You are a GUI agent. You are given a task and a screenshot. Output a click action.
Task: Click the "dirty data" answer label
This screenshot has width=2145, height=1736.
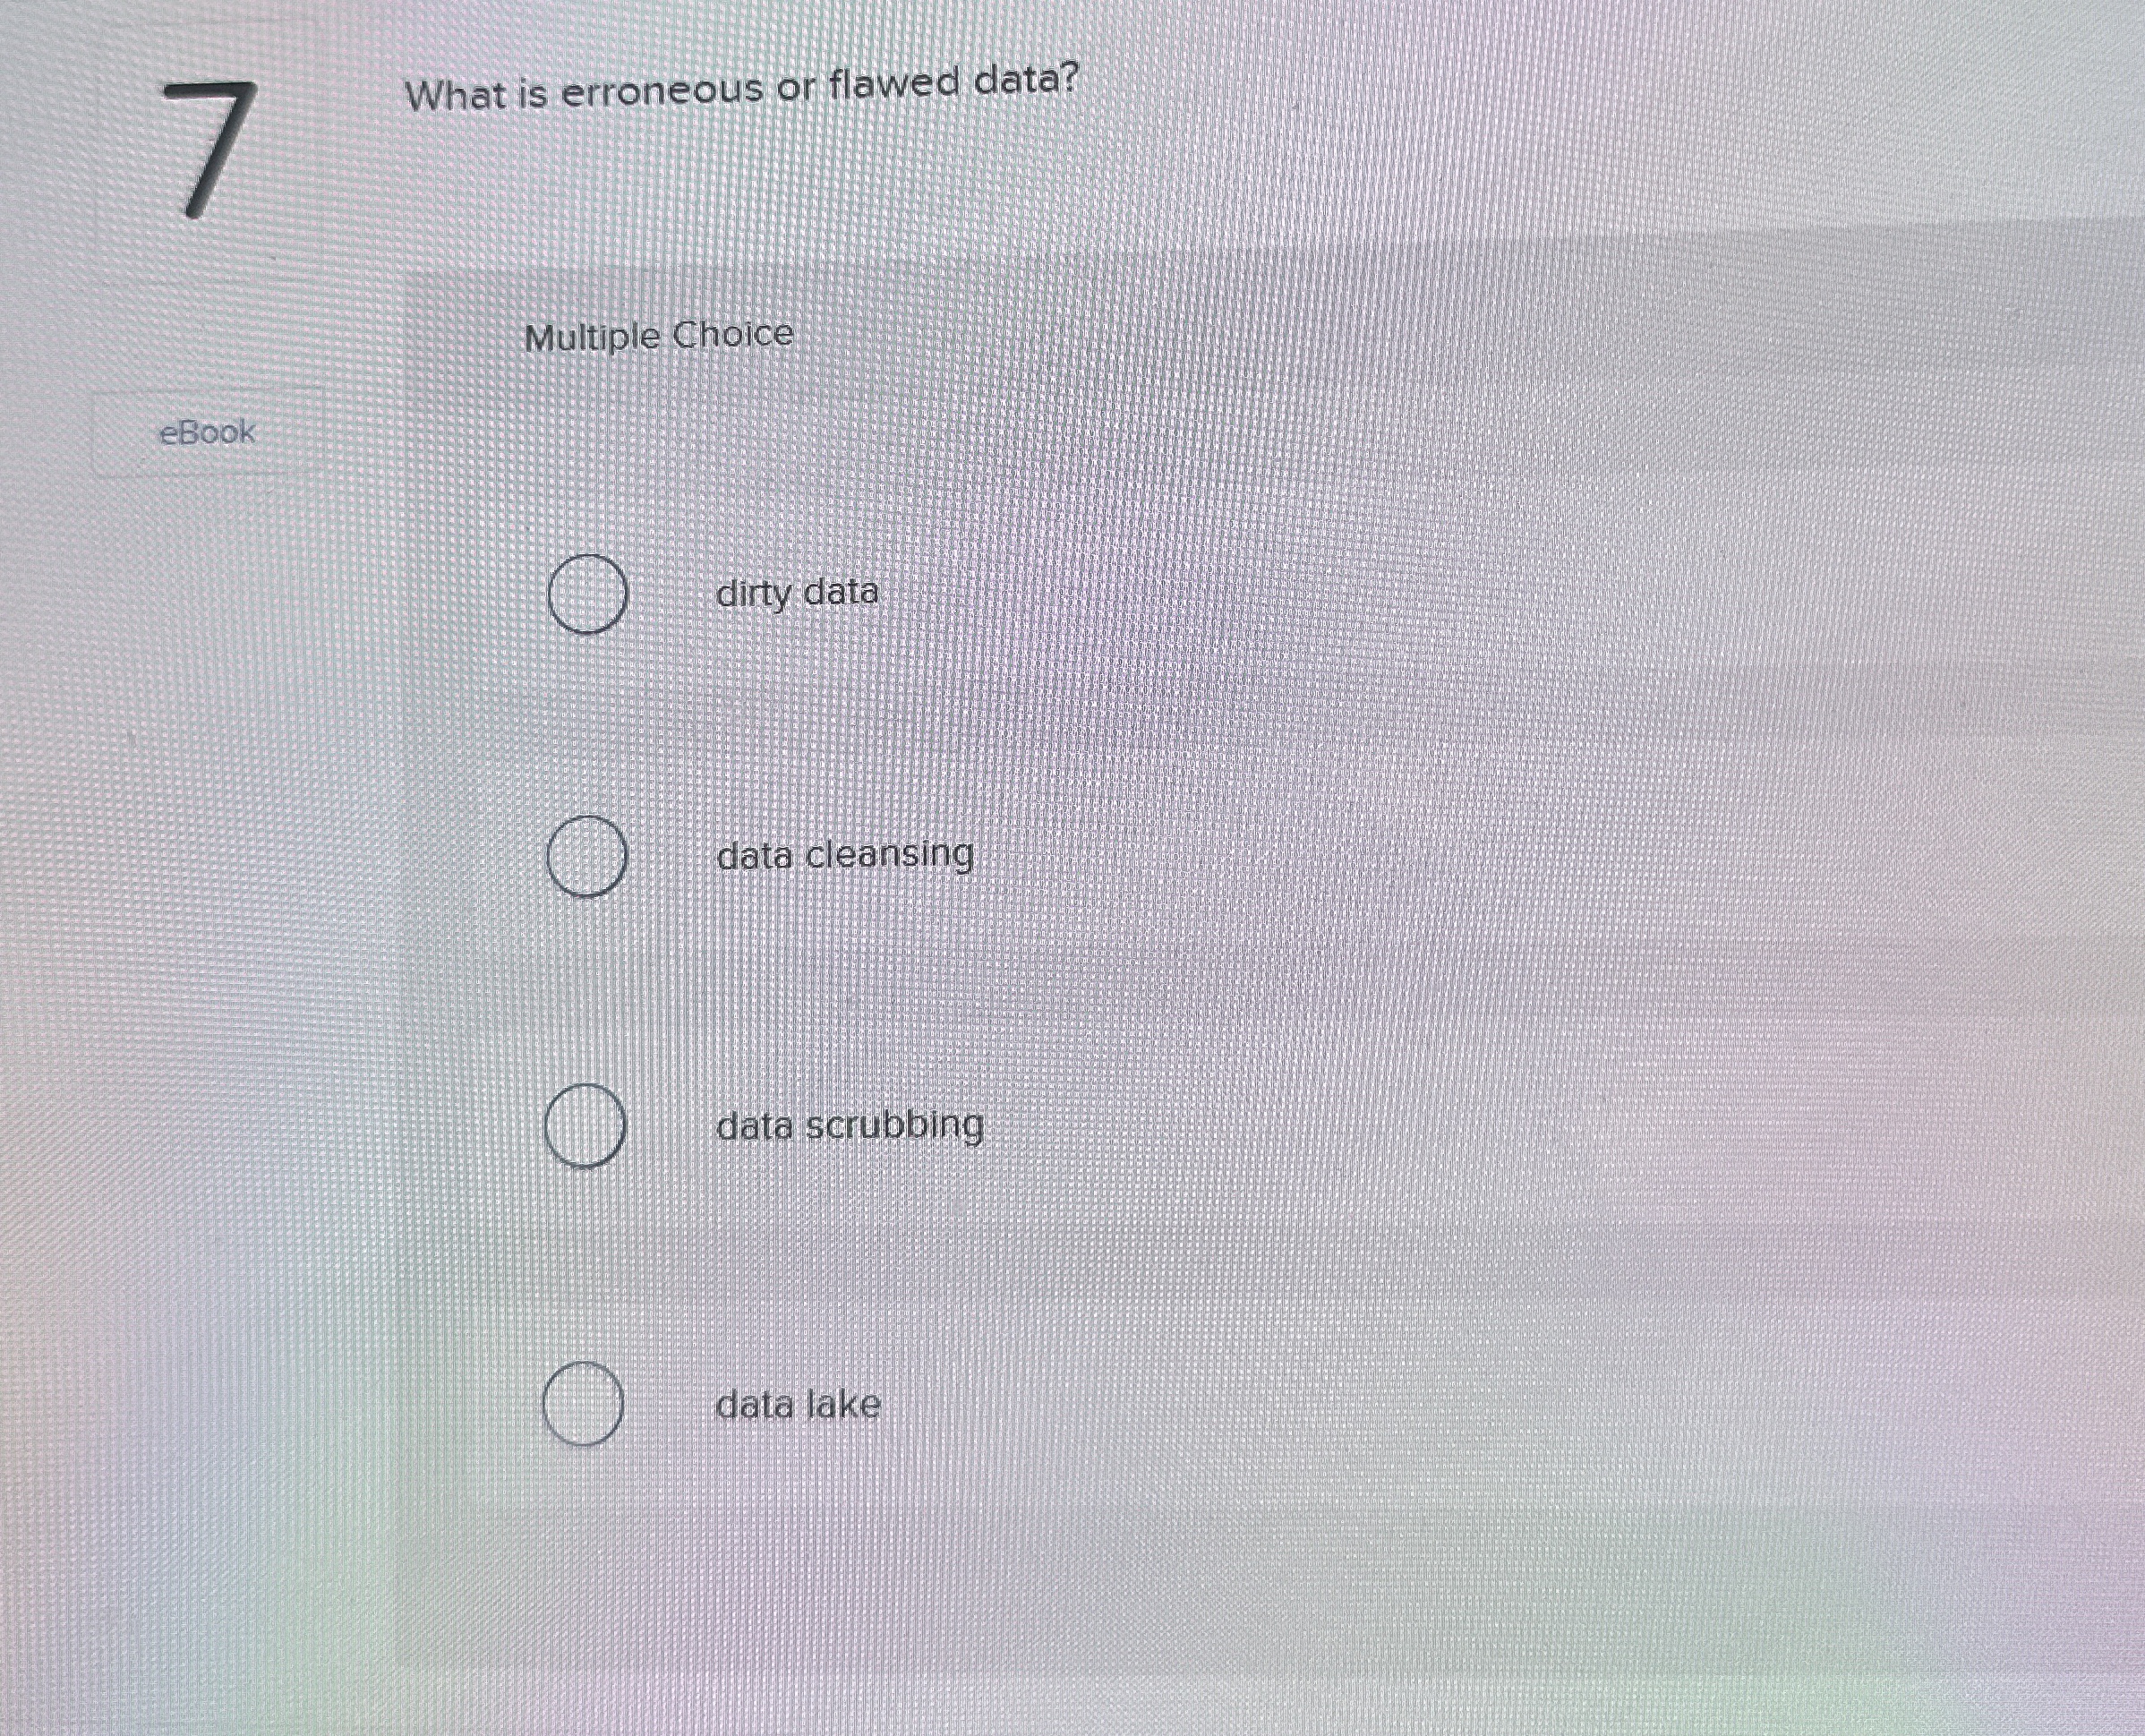[x=797, y=593]
